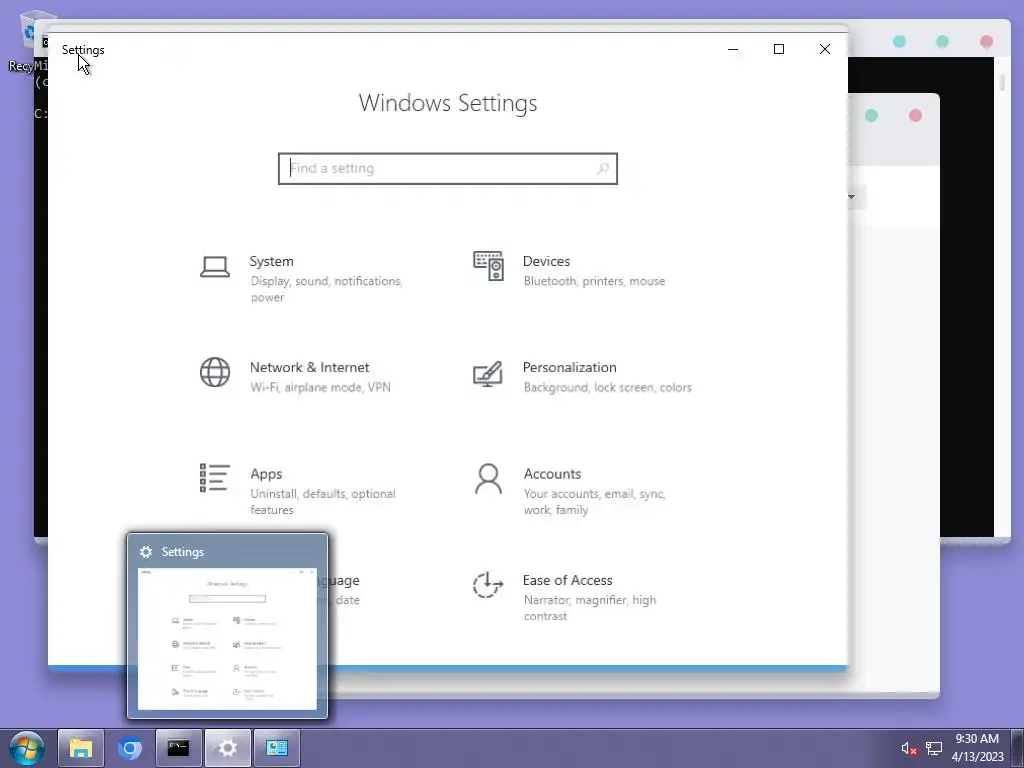The image size is (1024, 768).
Task: Click the gear icon in the preview popup
Action: coord(146,552)
